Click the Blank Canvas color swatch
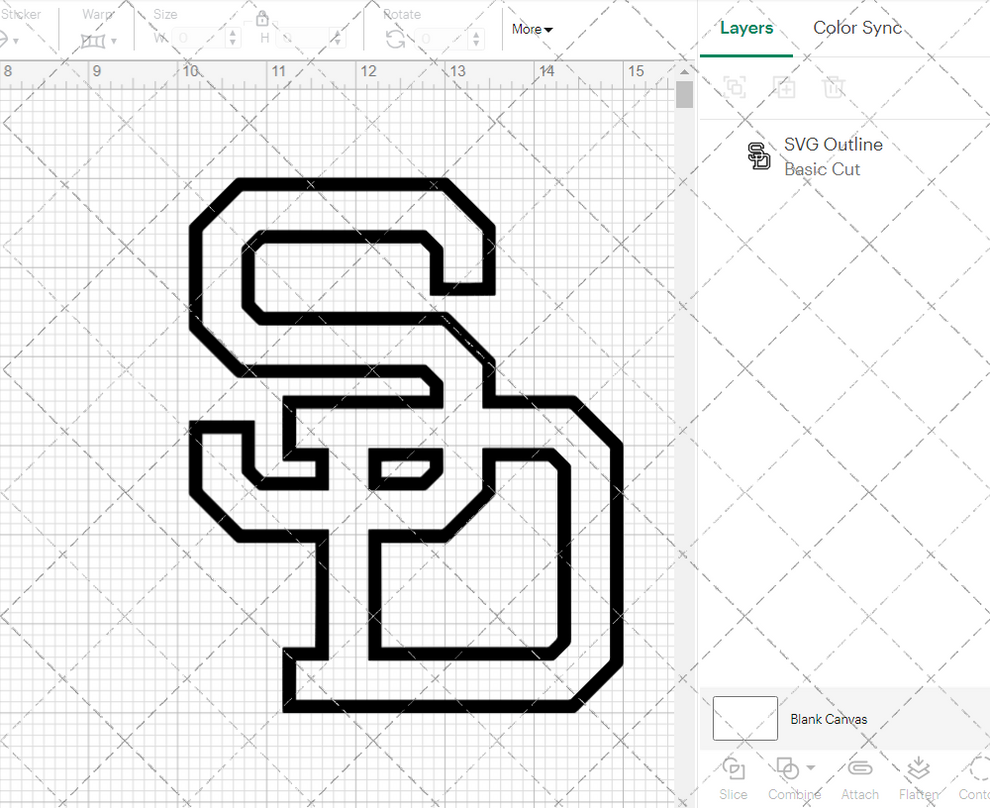990x808 pixels. click(744, 718)
